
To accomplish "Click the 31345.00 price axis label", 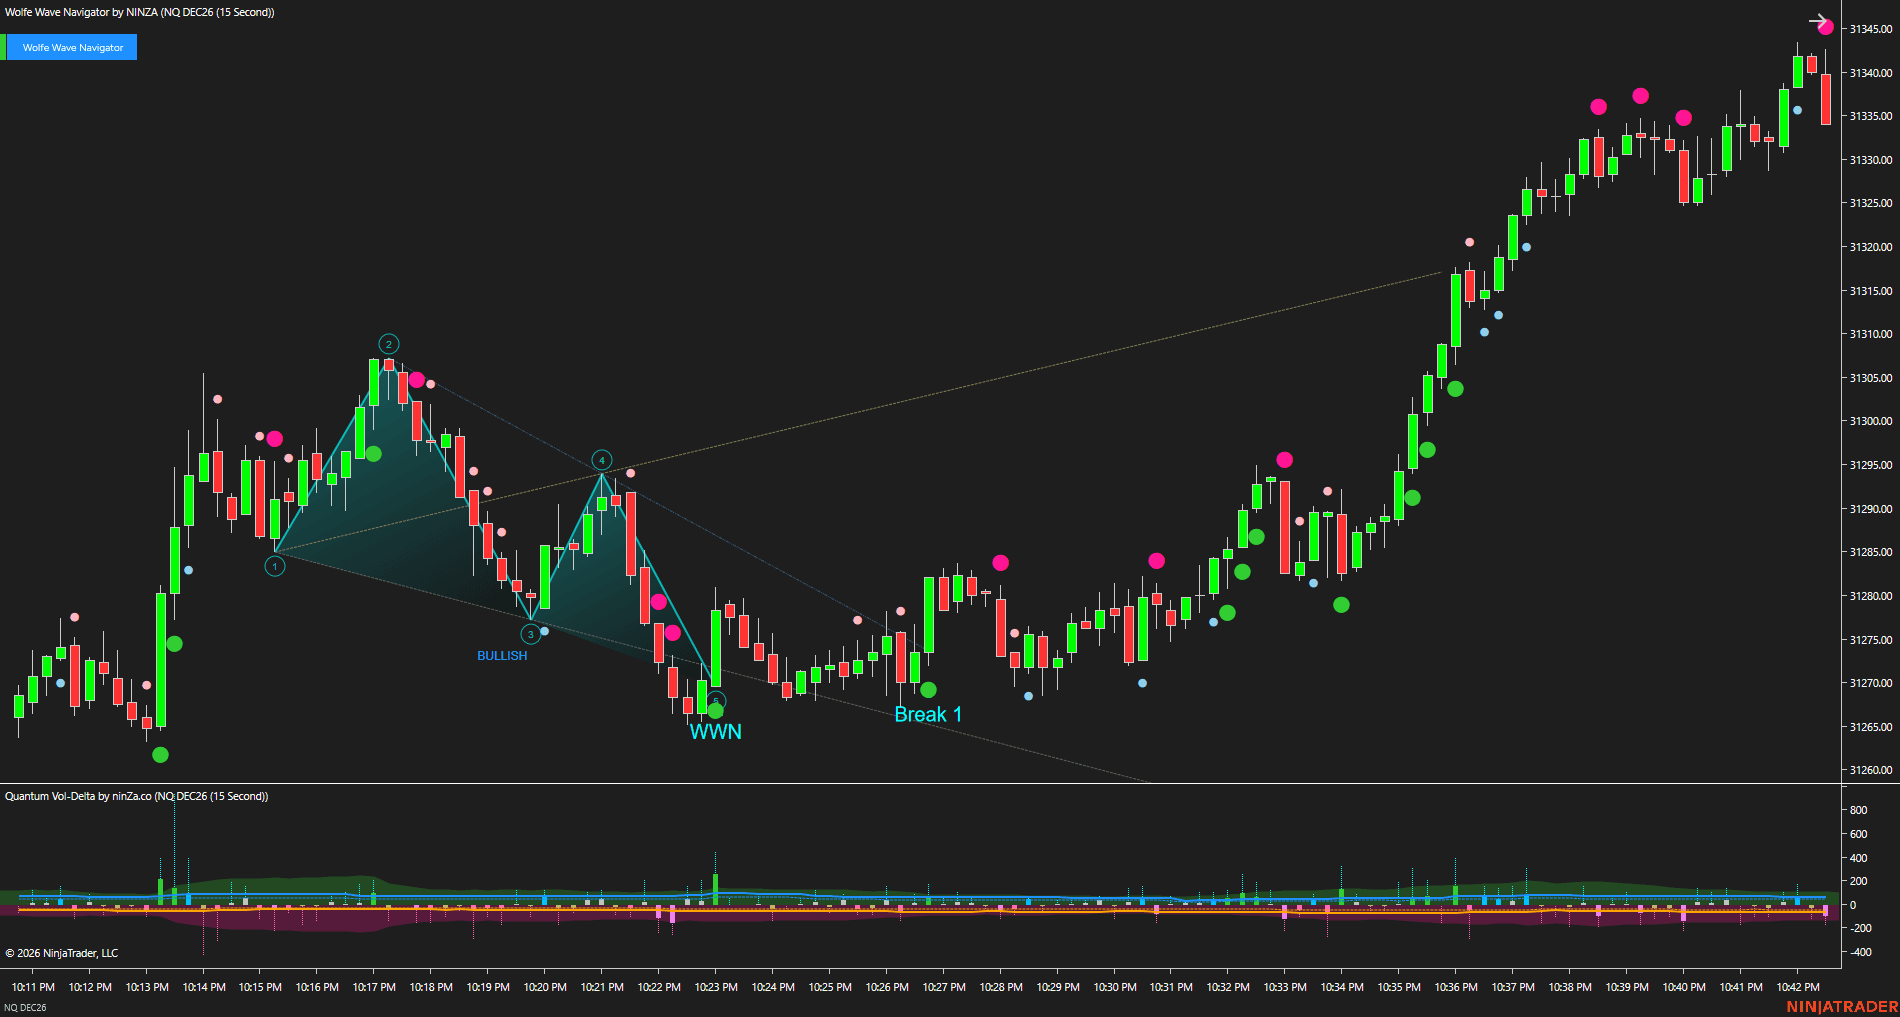I will coord(1870,29).
